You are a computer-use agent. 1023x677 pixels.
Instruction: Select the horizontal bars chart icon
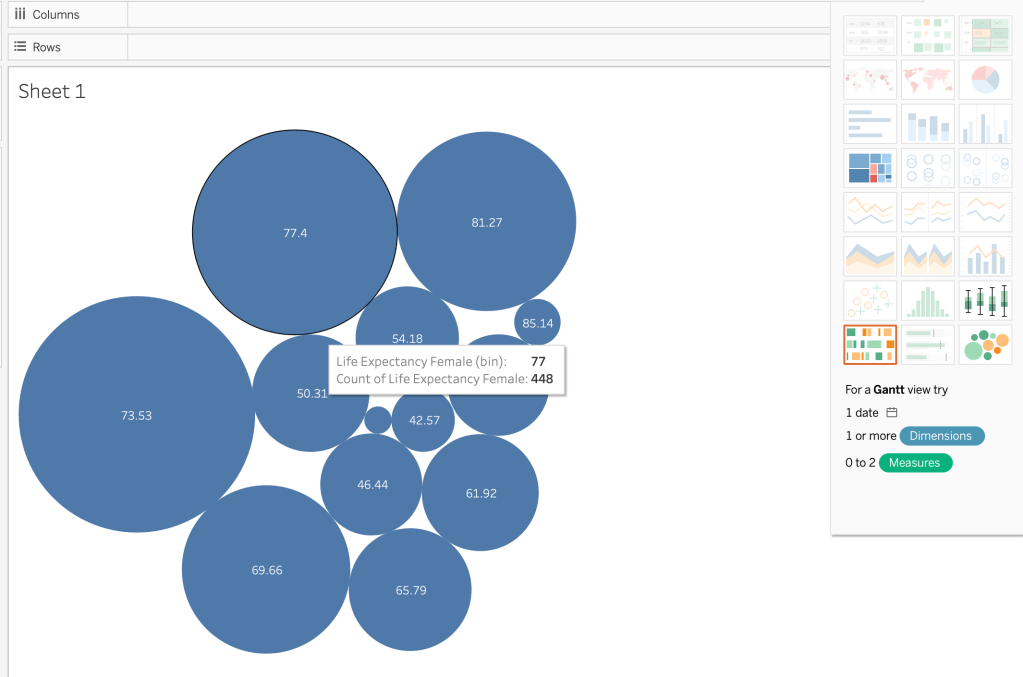pyautogui.click(x=870, y=124)
